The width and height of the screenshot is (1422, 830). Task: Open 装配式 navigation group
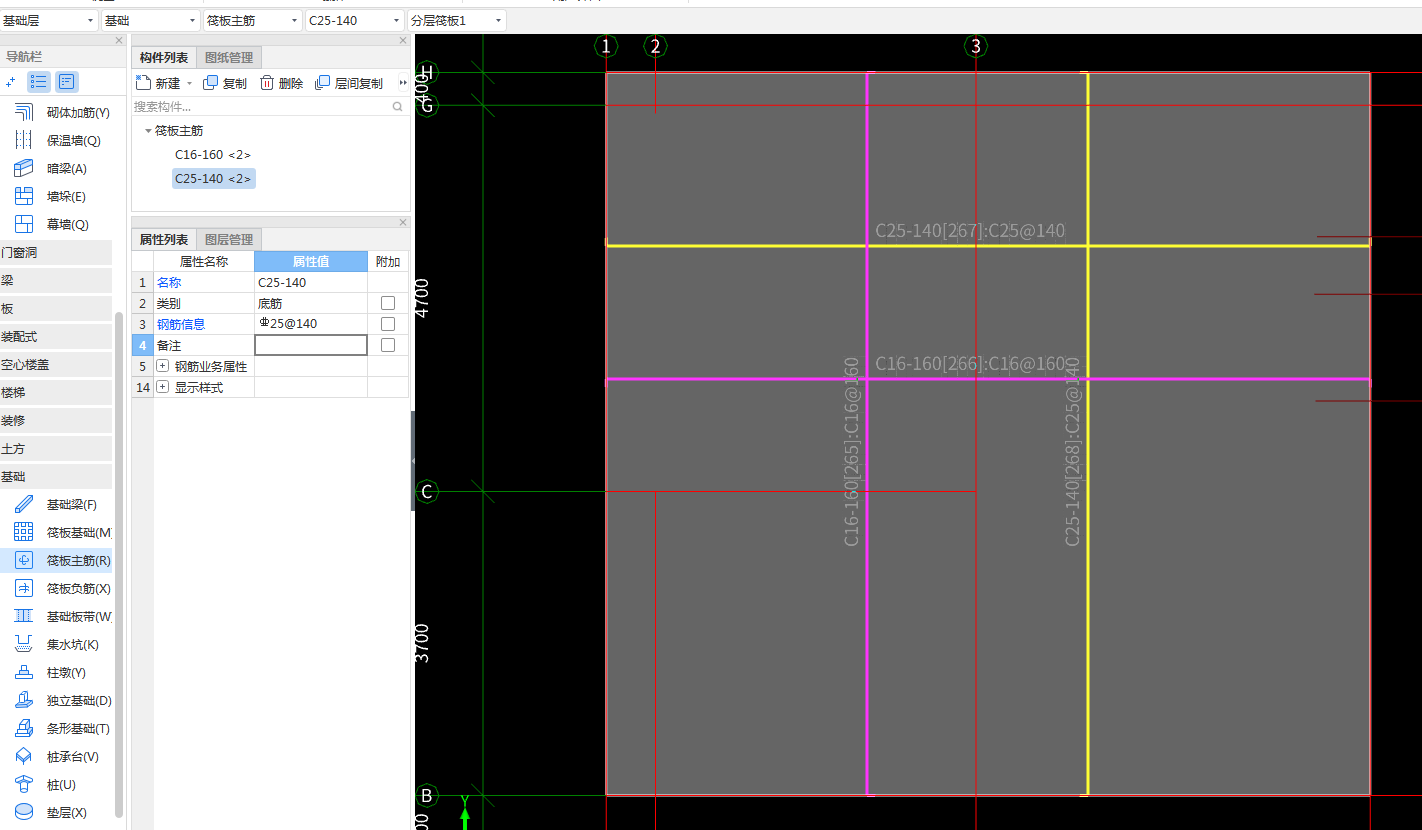(x=56, y=337)
